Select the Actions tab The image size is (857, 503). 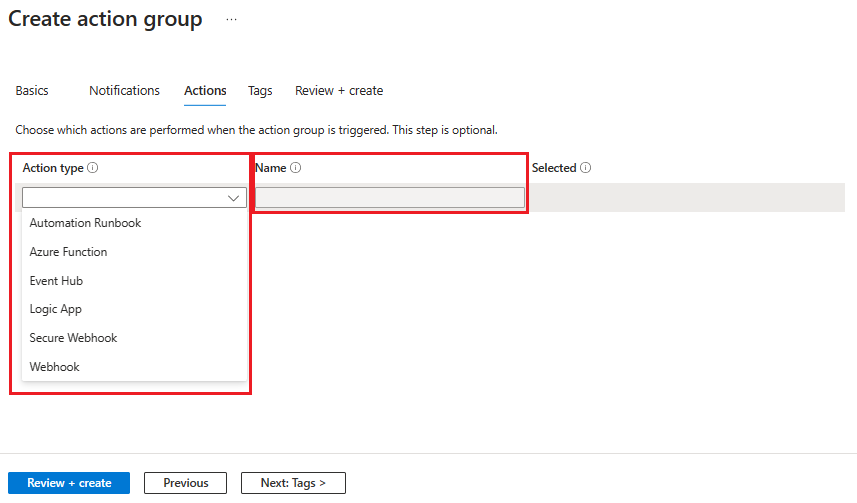[205, 91]
